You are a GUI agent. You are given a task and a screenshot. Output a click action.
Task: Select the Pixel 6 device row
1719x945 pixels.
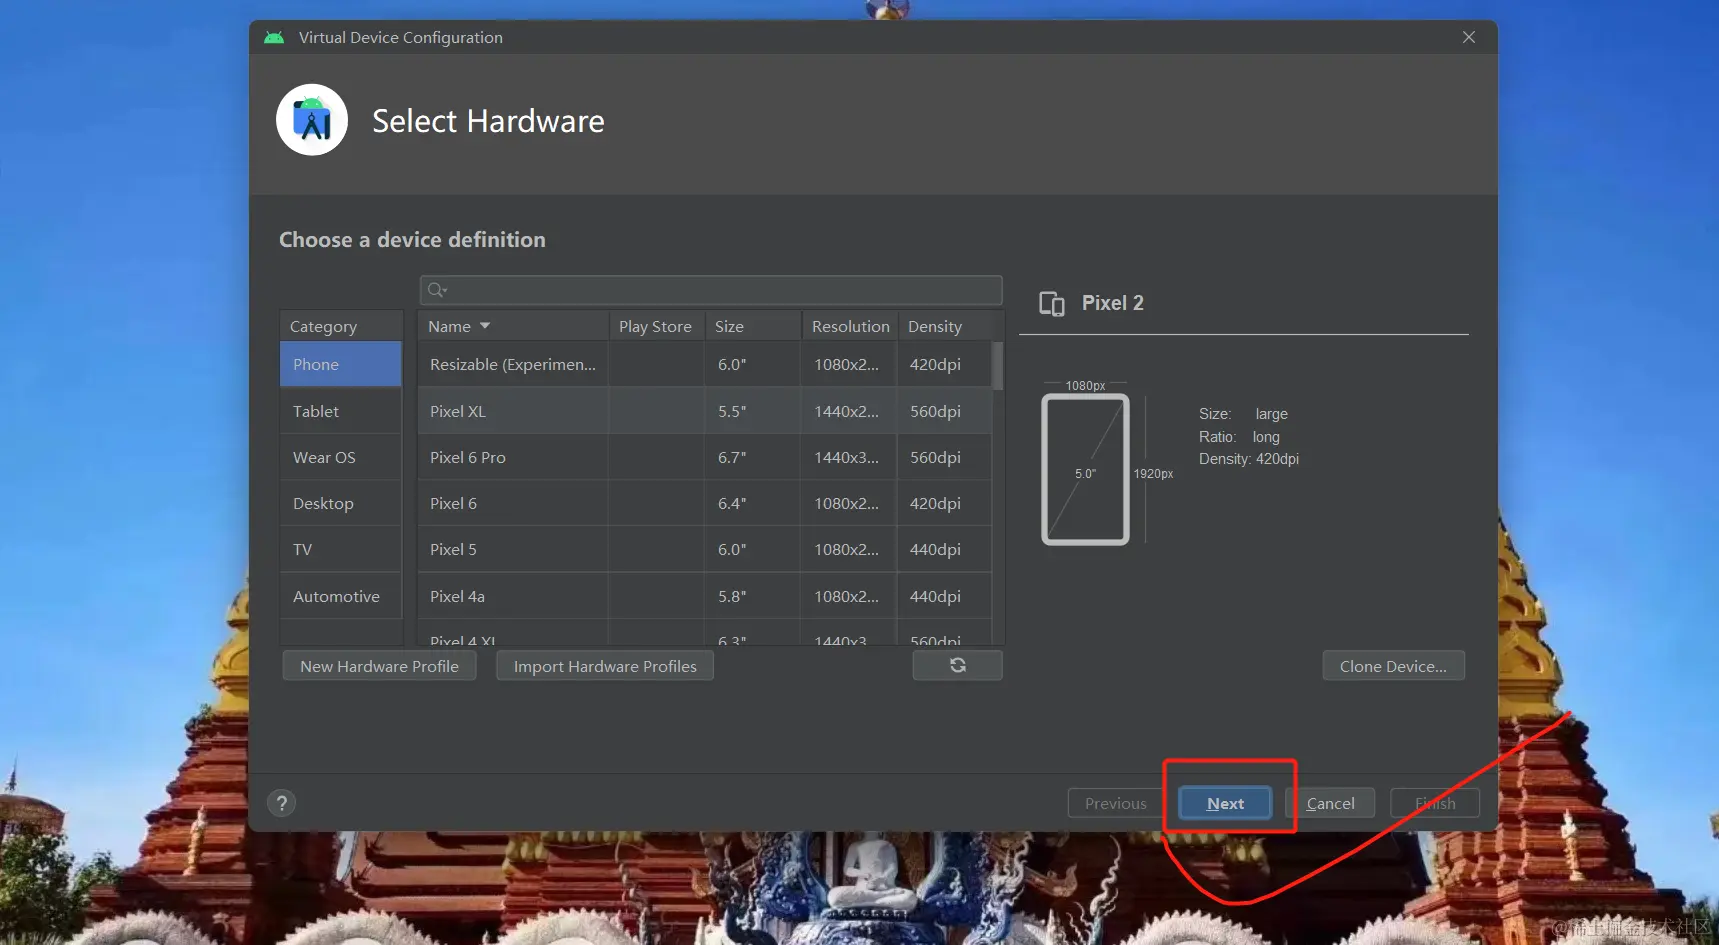tap(704, 503)
